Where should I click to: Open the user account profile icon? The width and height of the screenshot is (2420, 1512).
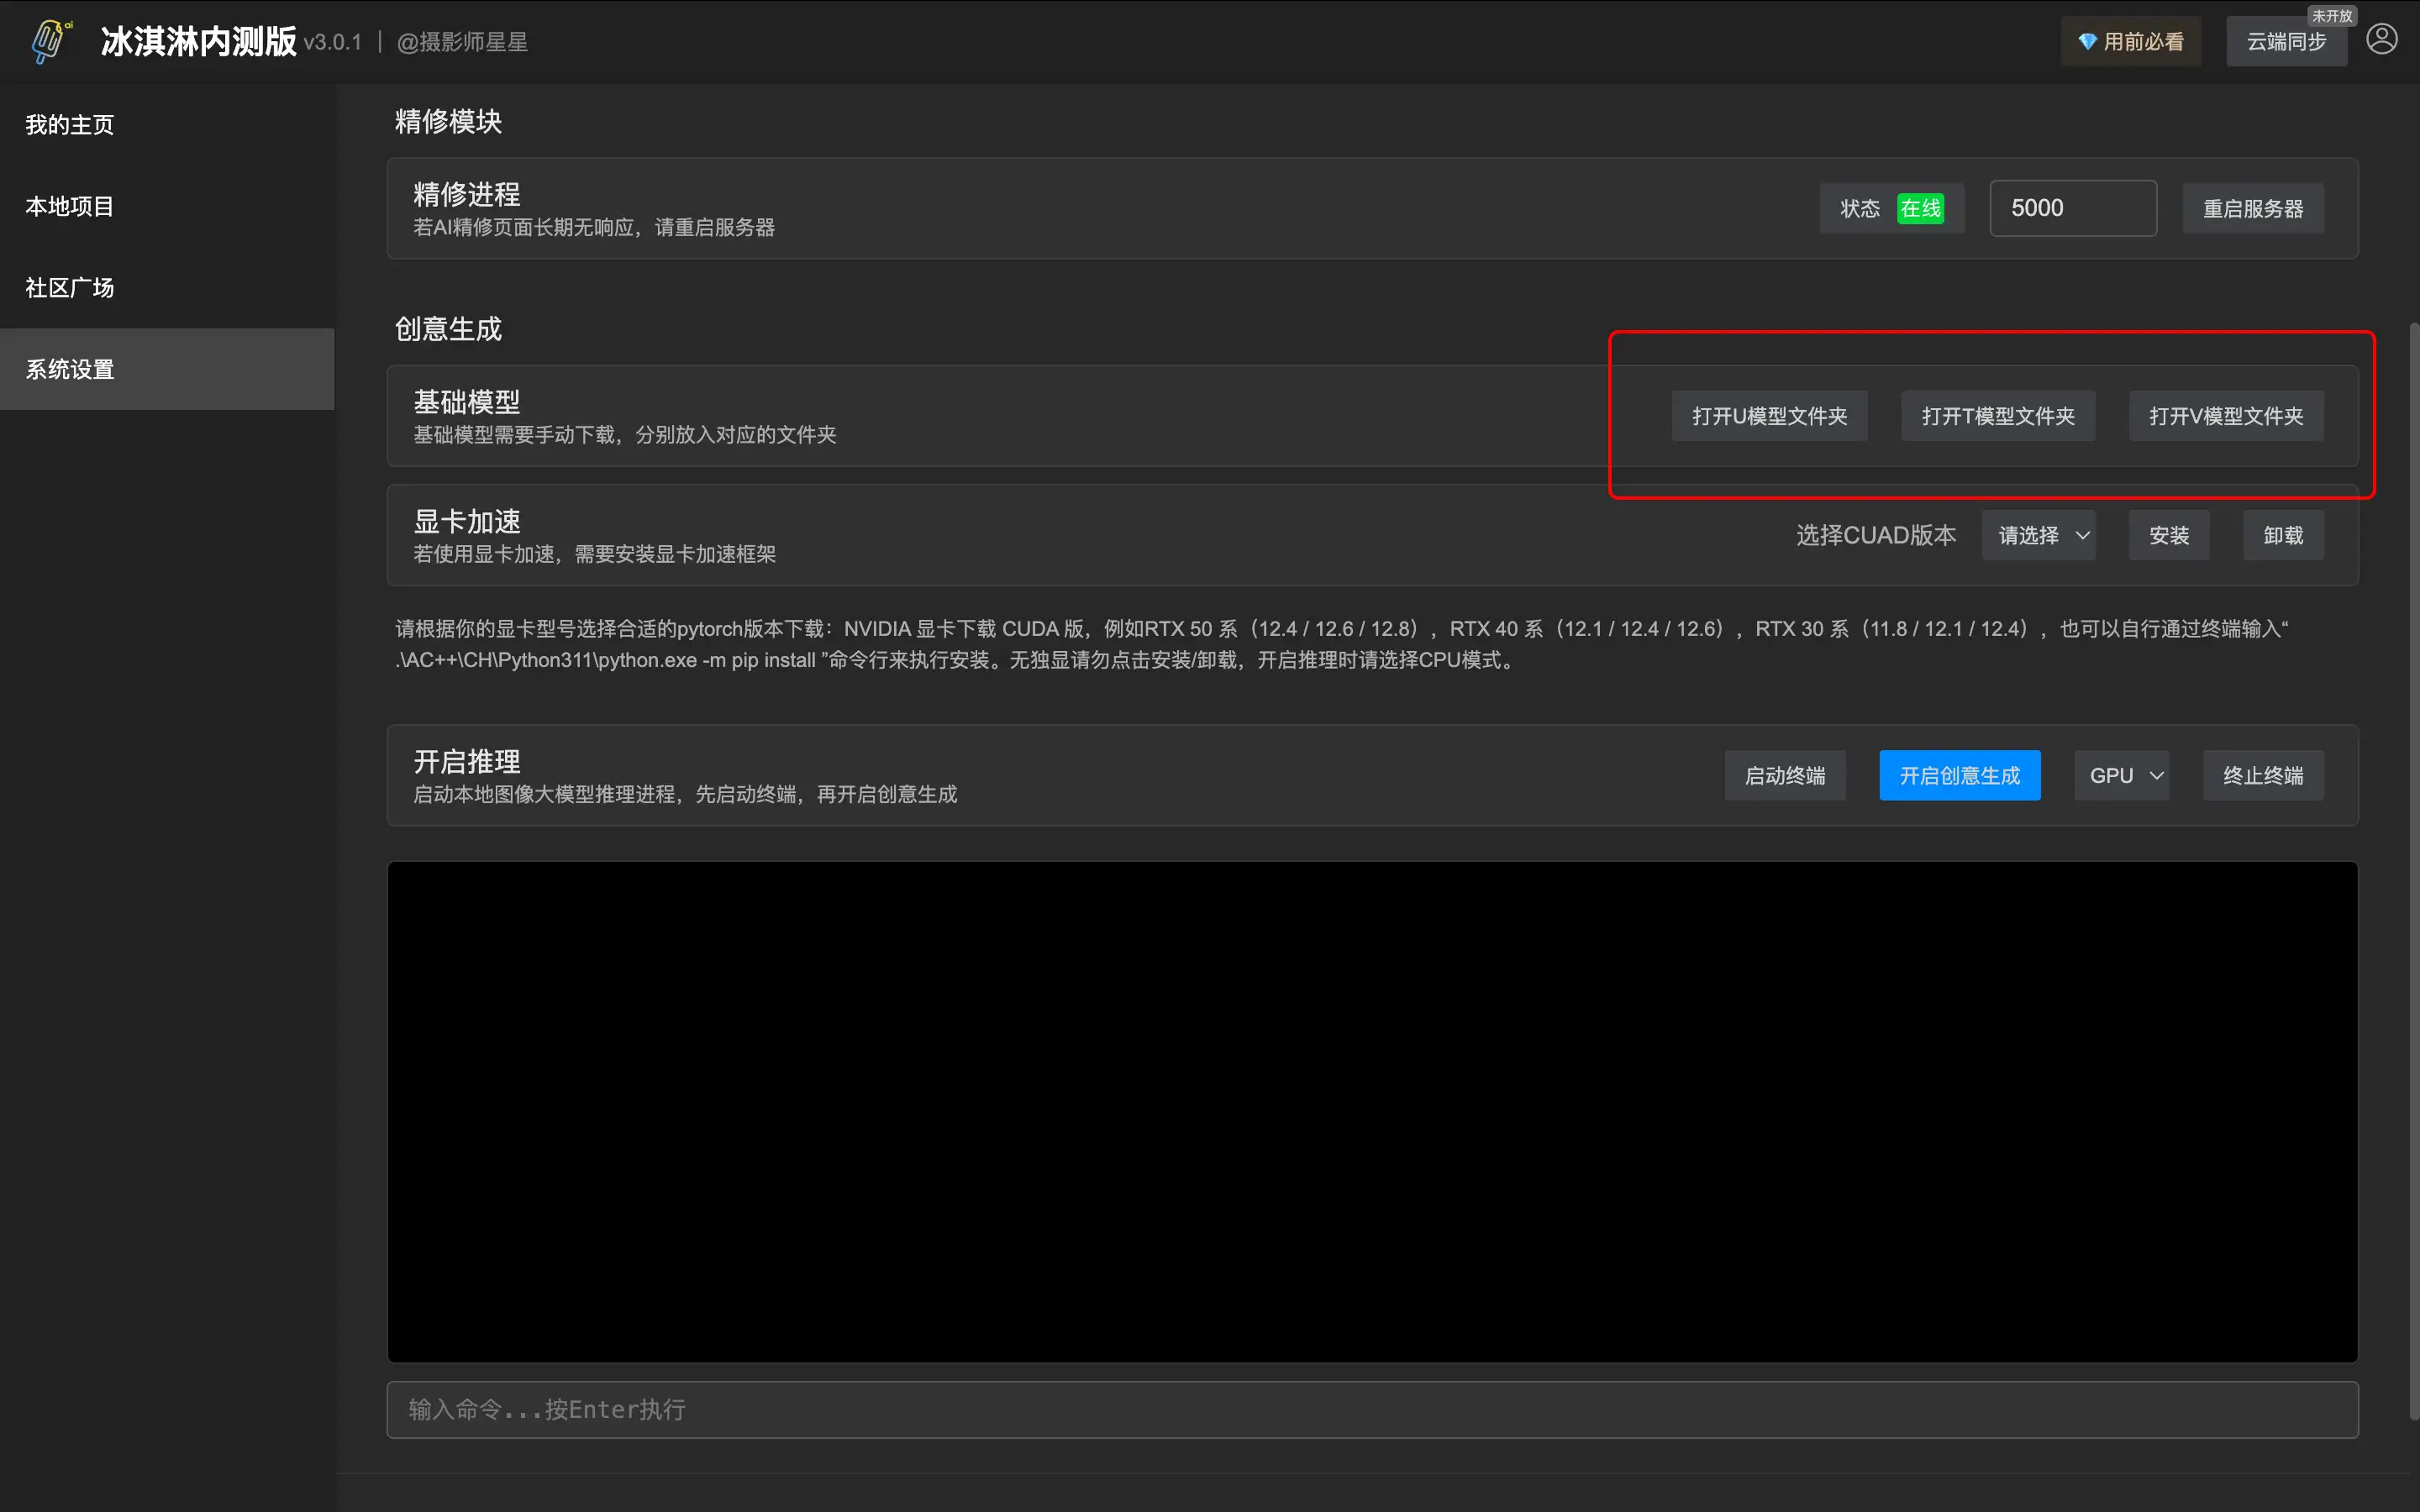point(2381,40)
